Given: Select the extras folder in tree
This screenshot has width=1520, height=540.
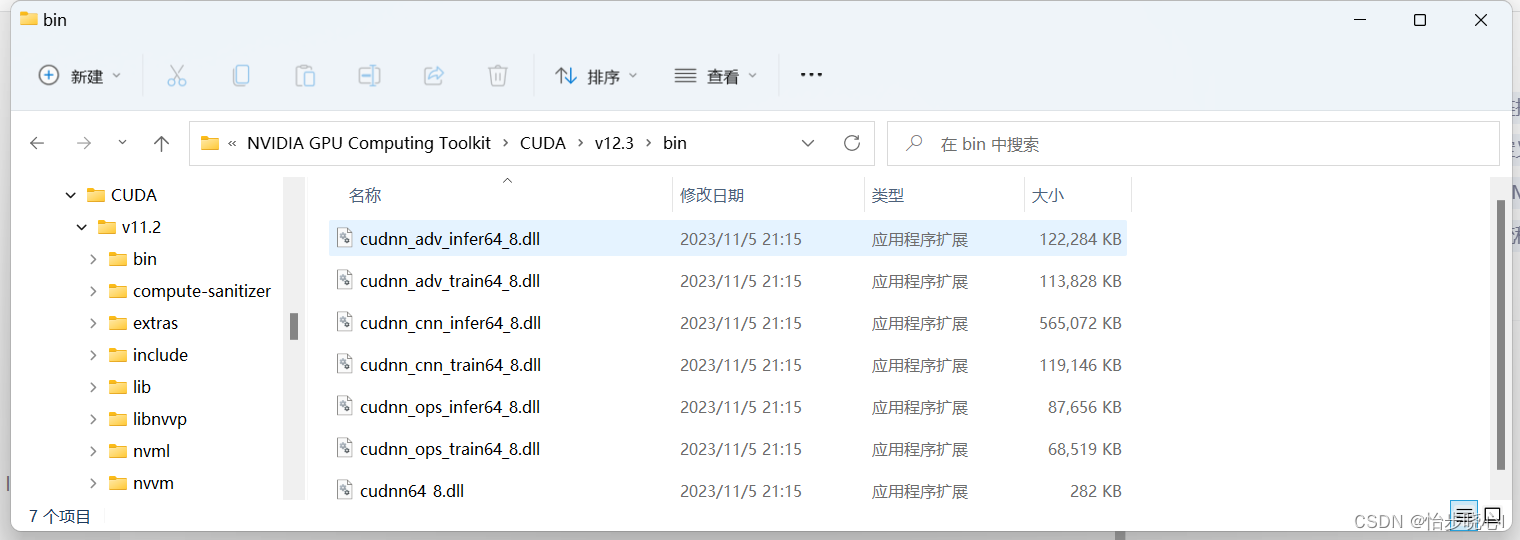Looking at the screenshot, I should click(143, 323).
